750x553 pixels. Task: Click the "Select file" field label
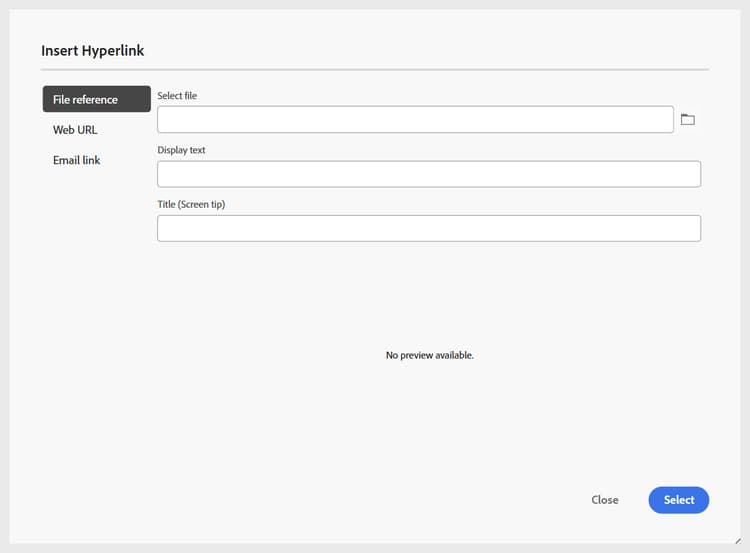coord(177,96)
